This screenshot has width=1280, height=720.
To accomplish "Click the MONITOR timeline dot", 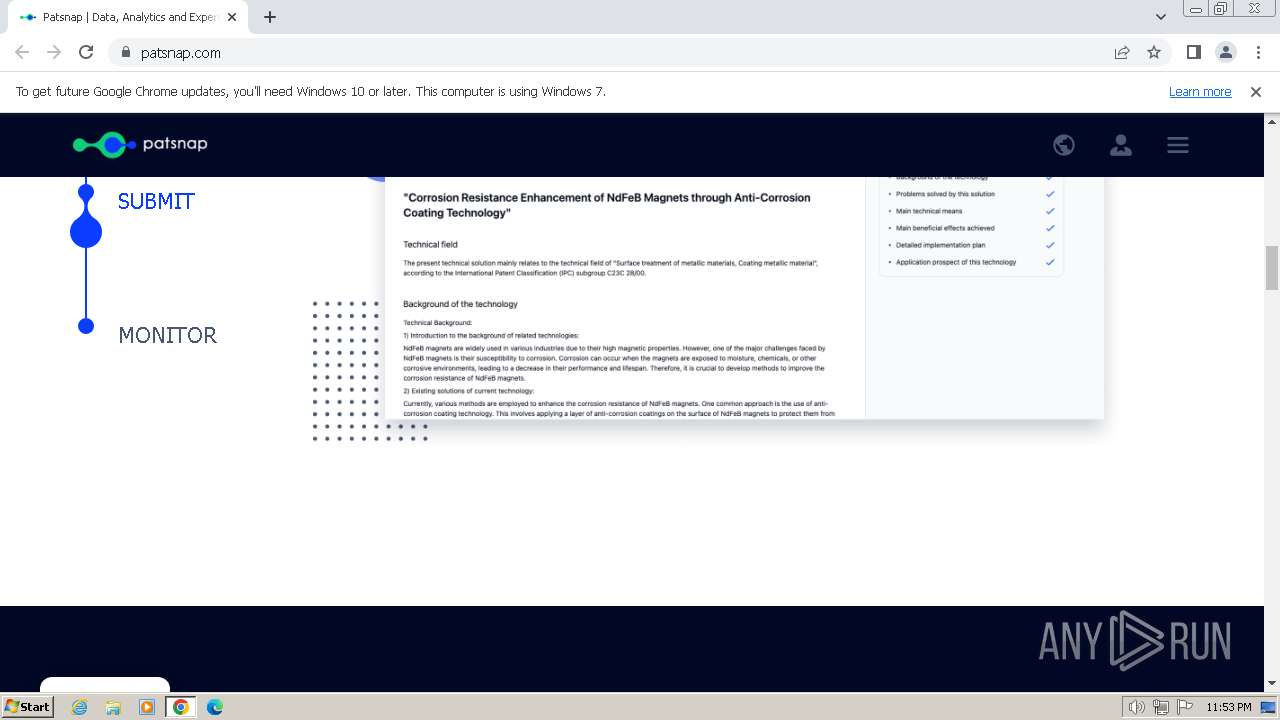I will coord(86,326).
